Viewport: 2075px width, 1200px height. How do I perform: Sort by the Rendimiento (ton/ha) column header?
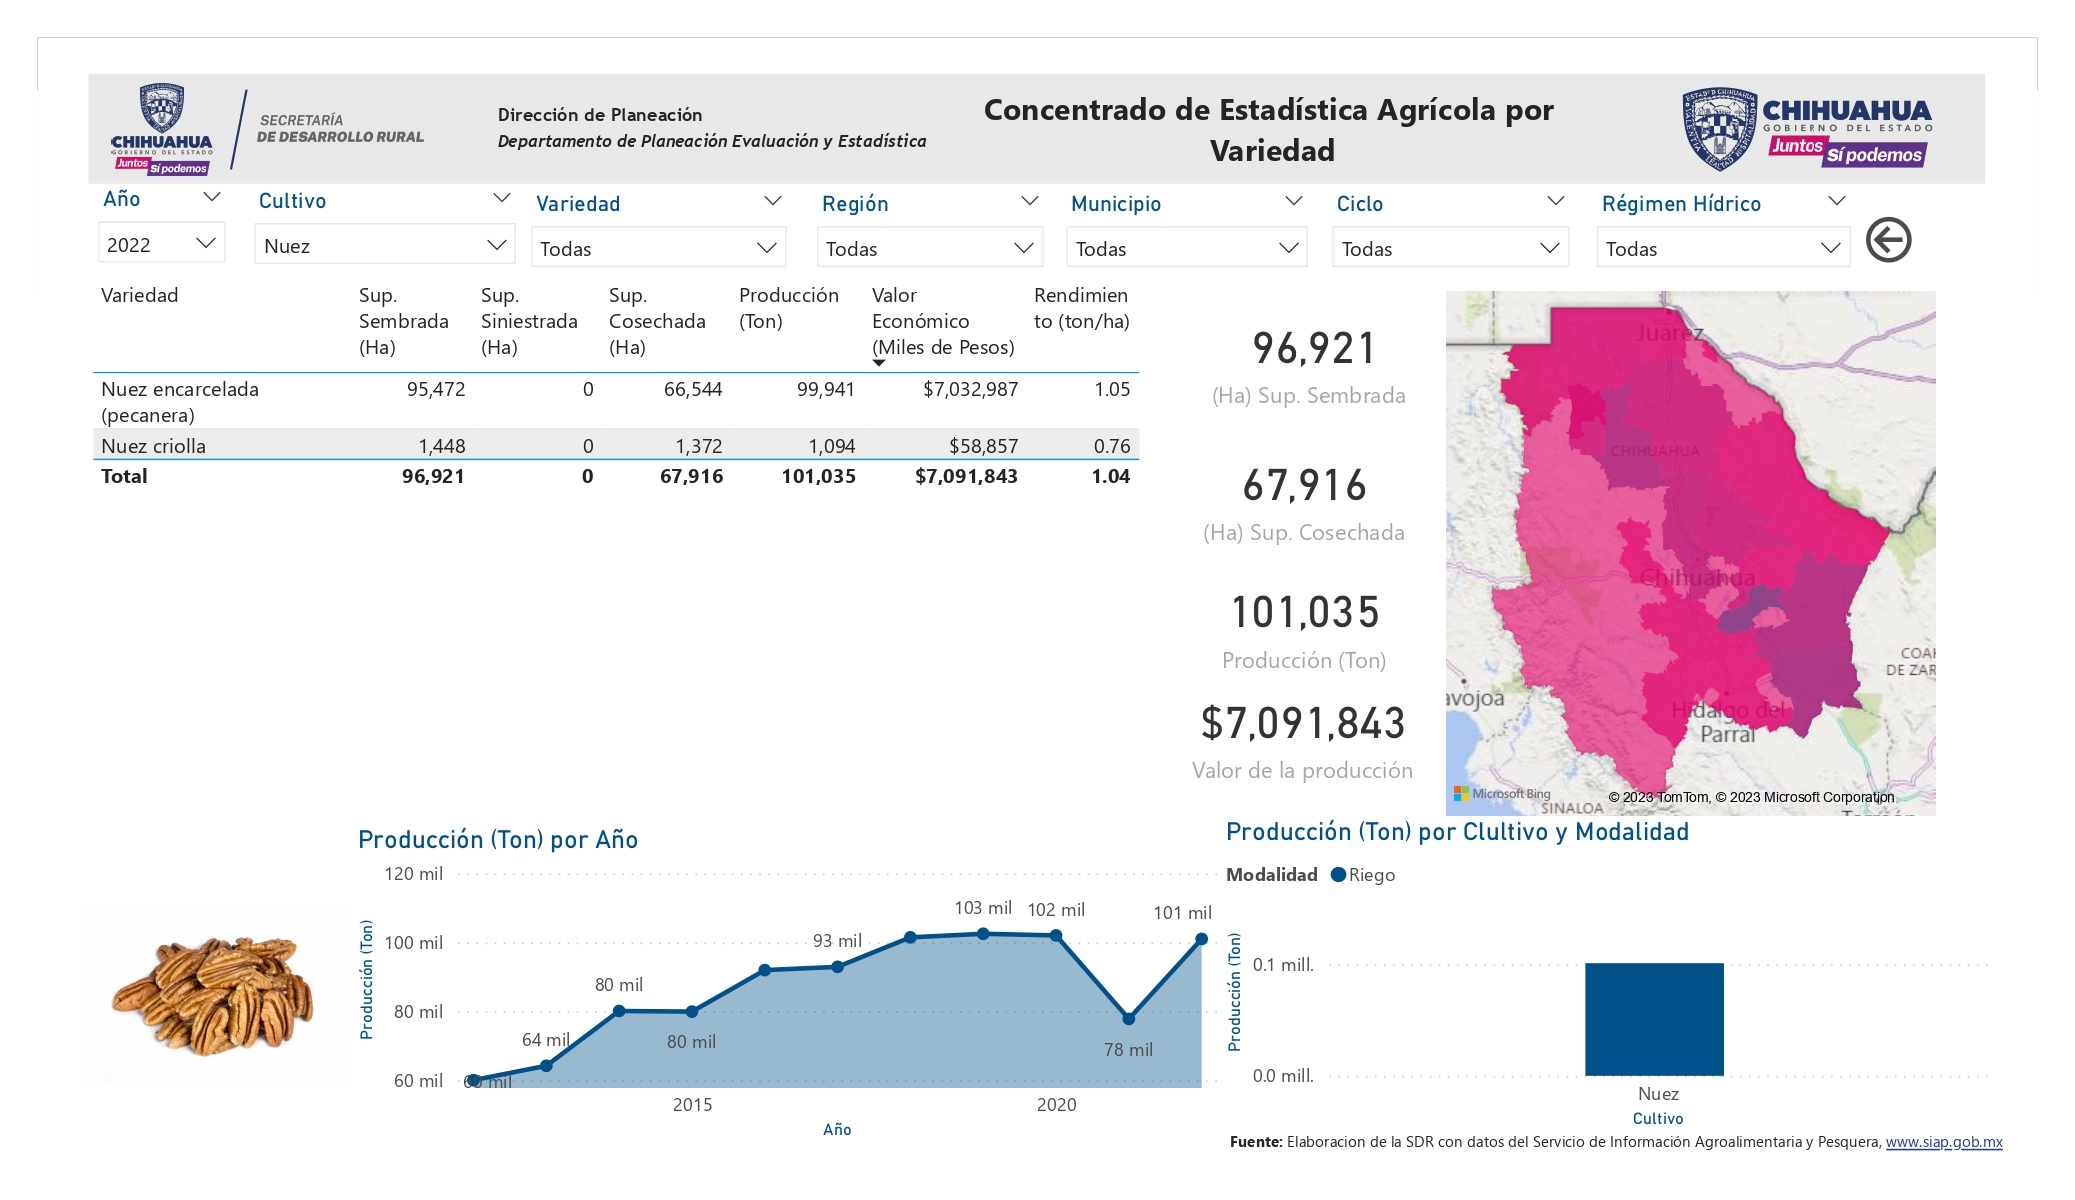[x=1081, y=308]
